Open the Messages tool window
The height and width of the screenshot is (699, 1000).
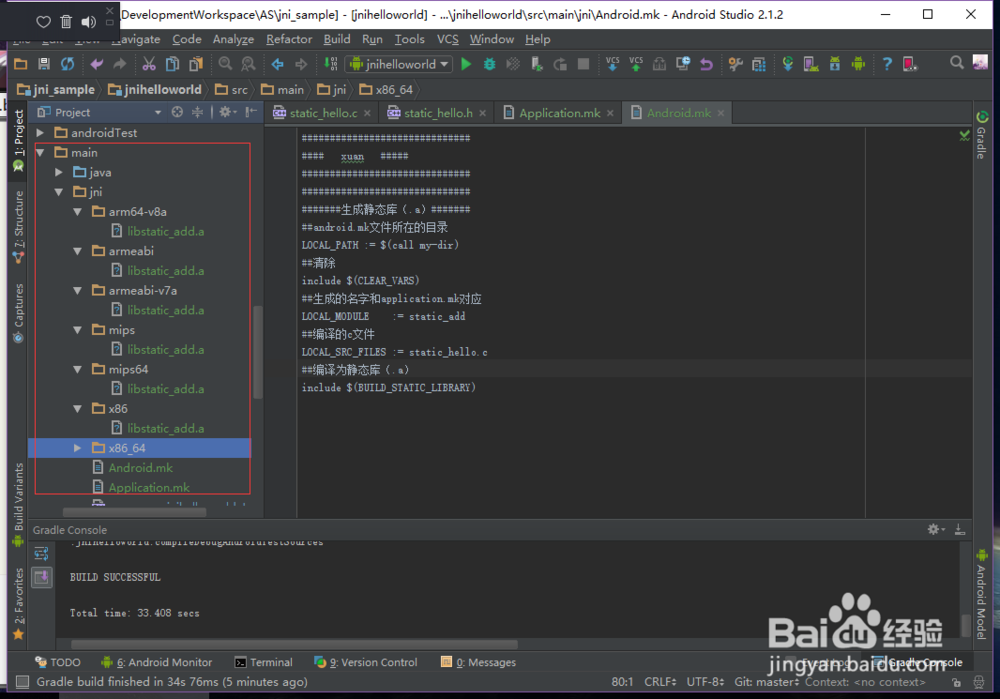point(478,662)
